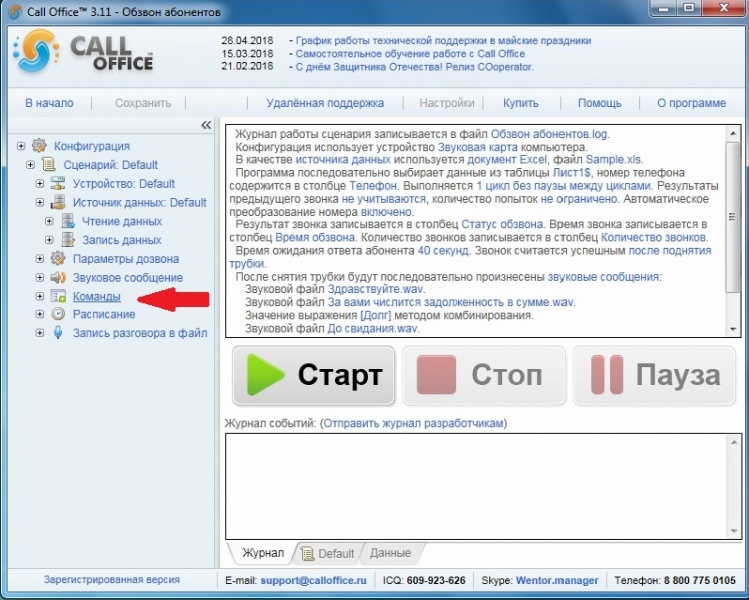Click the Обзвон абонентов.log link
The width and height of the screenshot is (749, 600).
550,134
